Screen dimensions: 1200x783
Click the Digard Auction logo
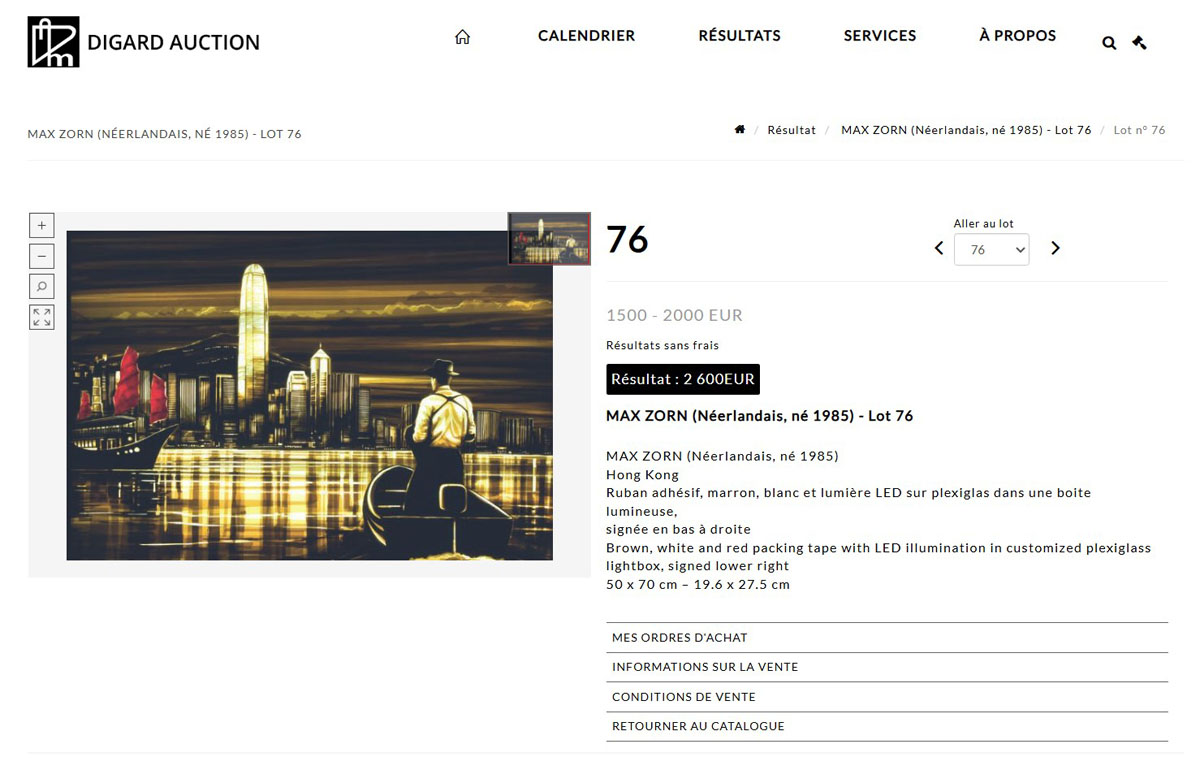coord(143,42)
